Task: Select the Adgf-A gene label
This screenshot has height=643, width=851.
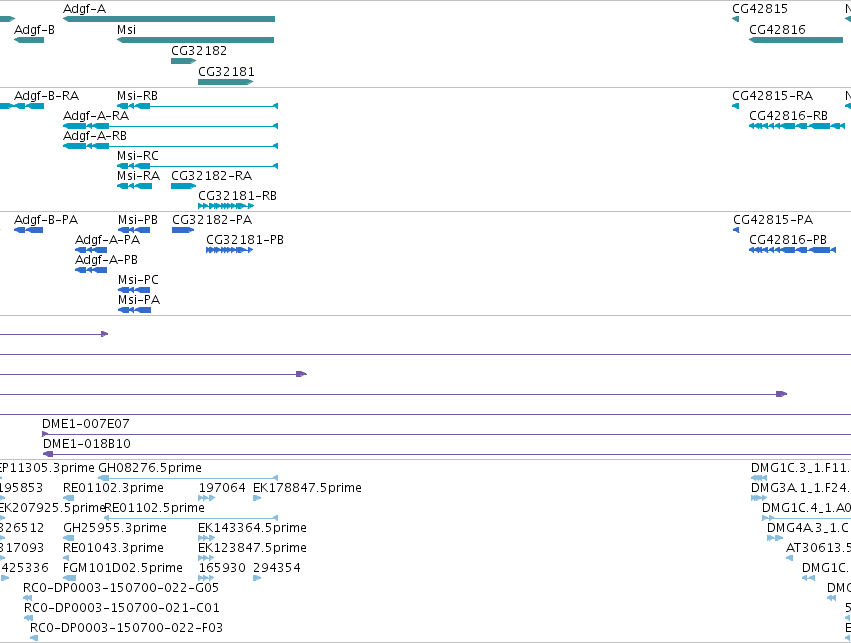Action: 85,9
